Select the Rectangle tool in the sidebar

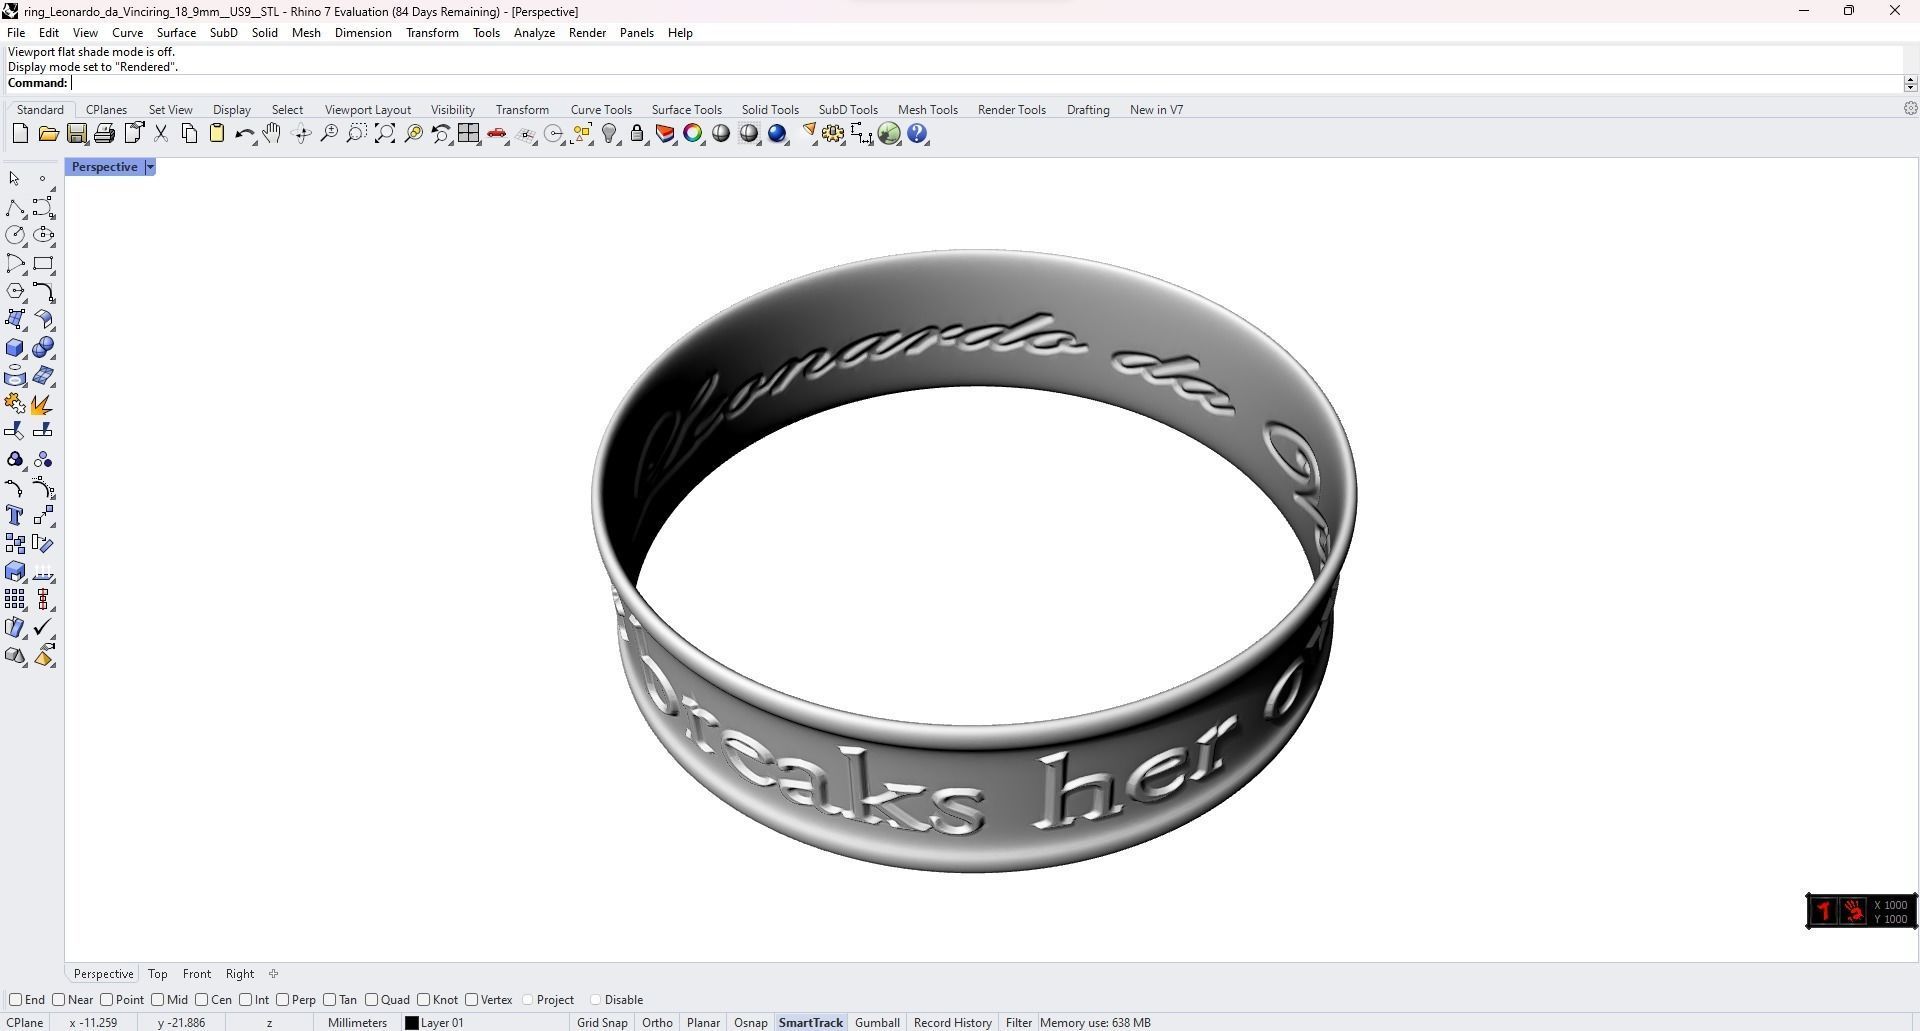[x=43, y=264]
